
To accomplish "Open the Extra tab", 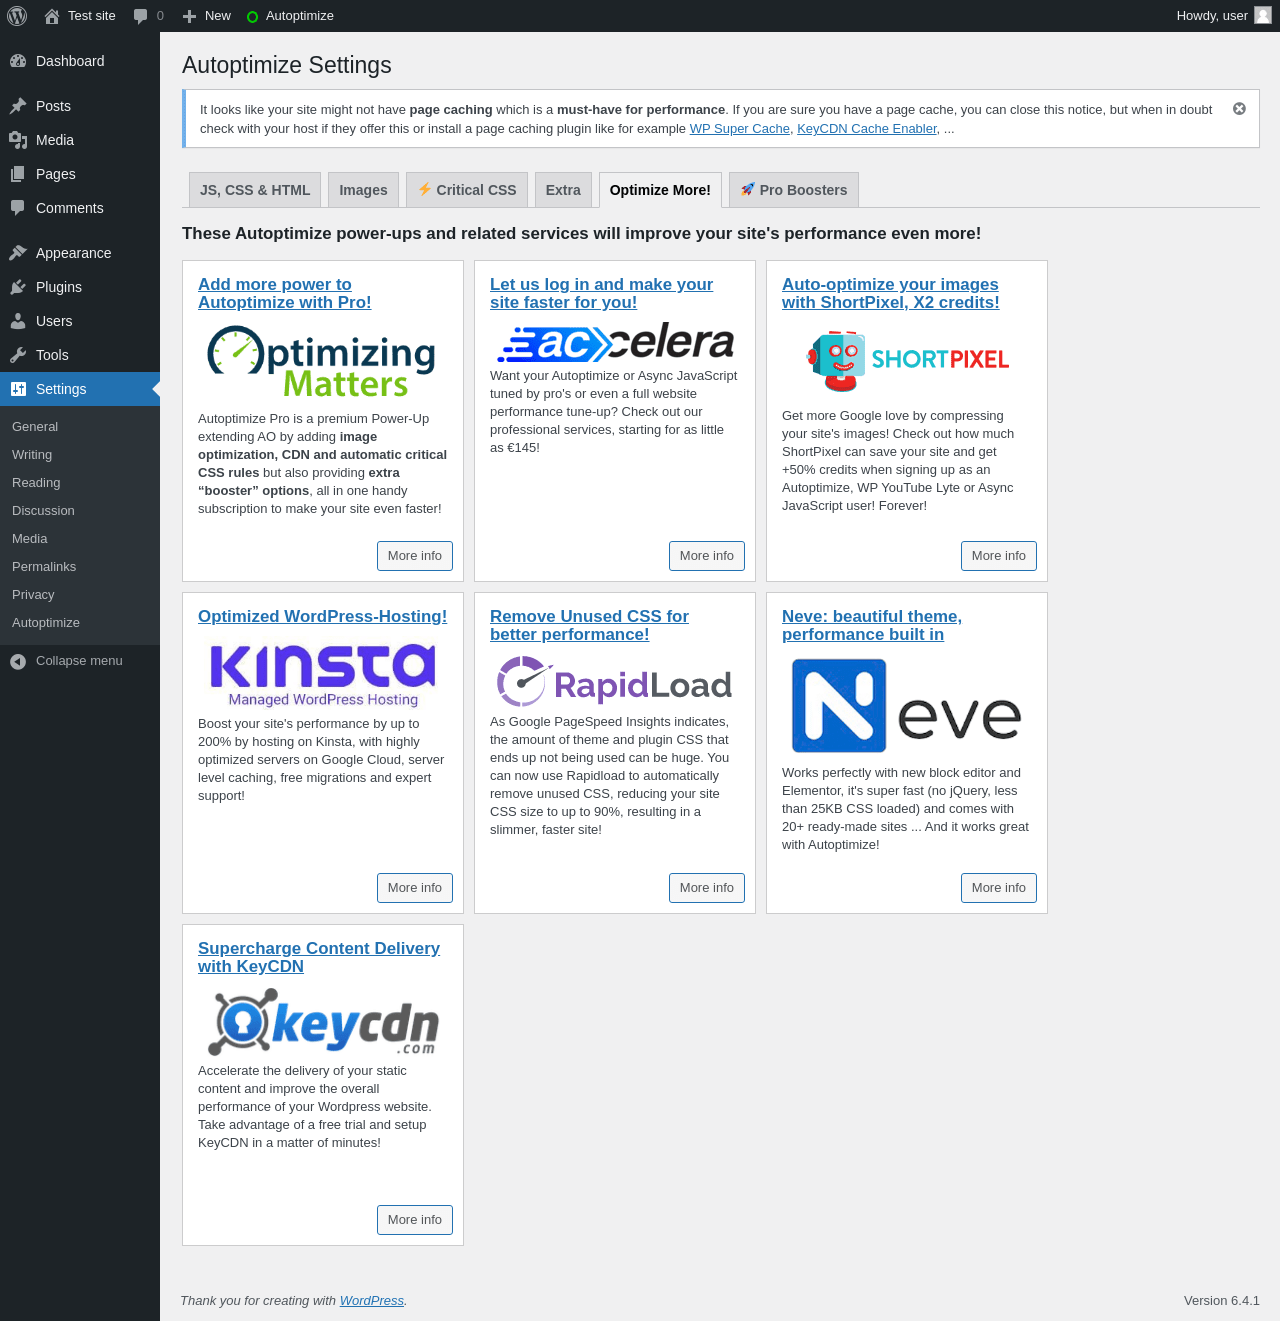I will (x=563, y=190).
